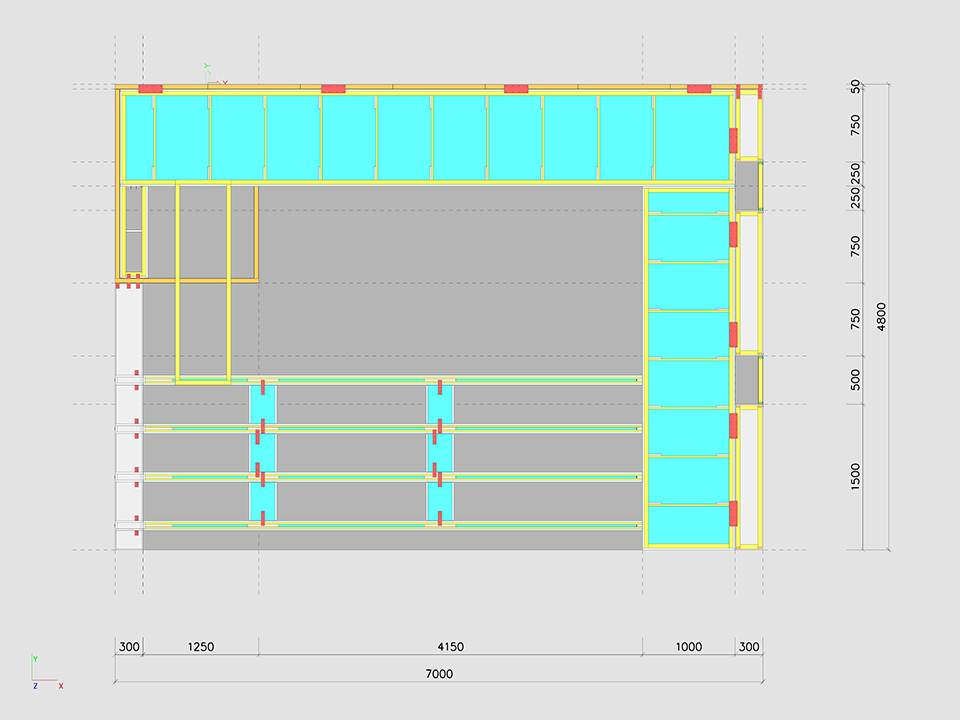Click the 4150 horizontal dimension label
The image size is (960, 720).
[x=450, y=647]
